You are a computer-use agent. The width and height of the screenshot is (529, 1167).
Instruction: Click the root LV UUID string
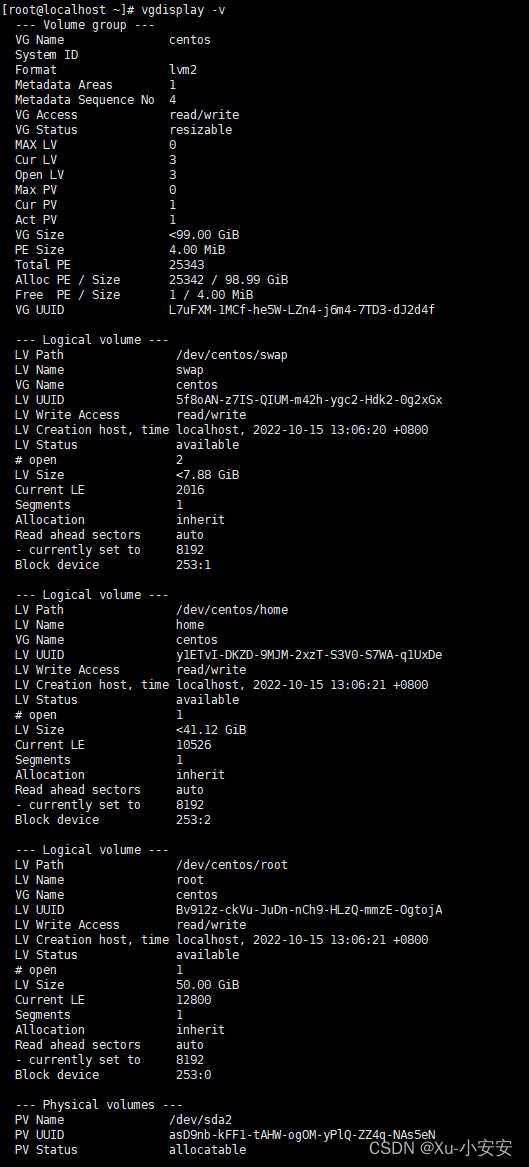point(309,909)
